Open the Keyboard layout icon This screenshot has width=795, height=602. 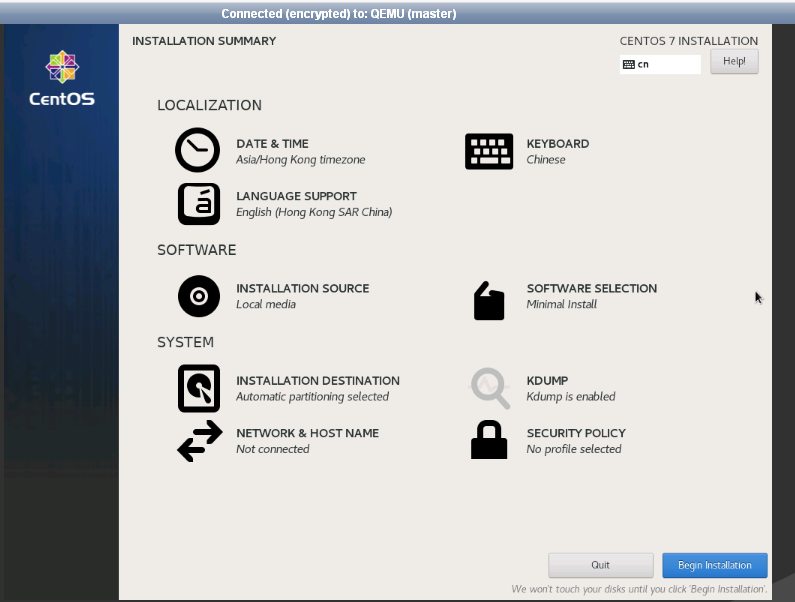[x=489, y=151]
